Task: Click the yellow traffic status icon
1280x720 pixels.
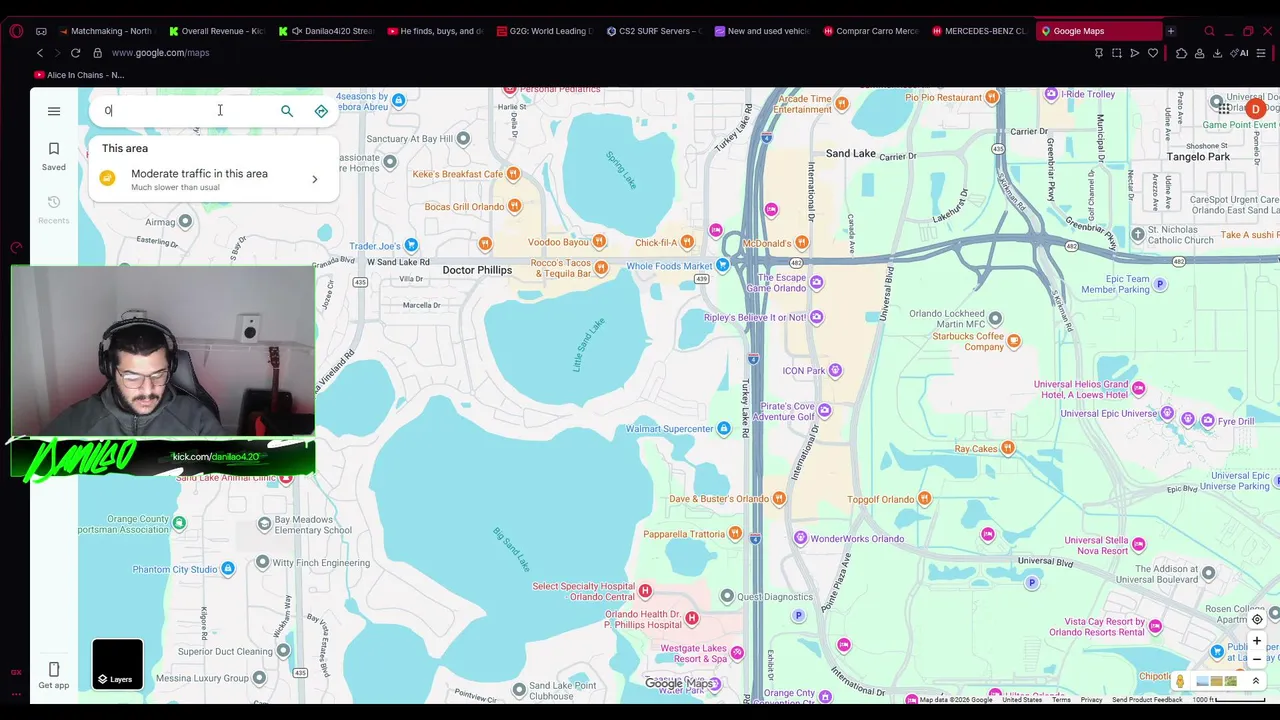Action: tap(108, 179)
